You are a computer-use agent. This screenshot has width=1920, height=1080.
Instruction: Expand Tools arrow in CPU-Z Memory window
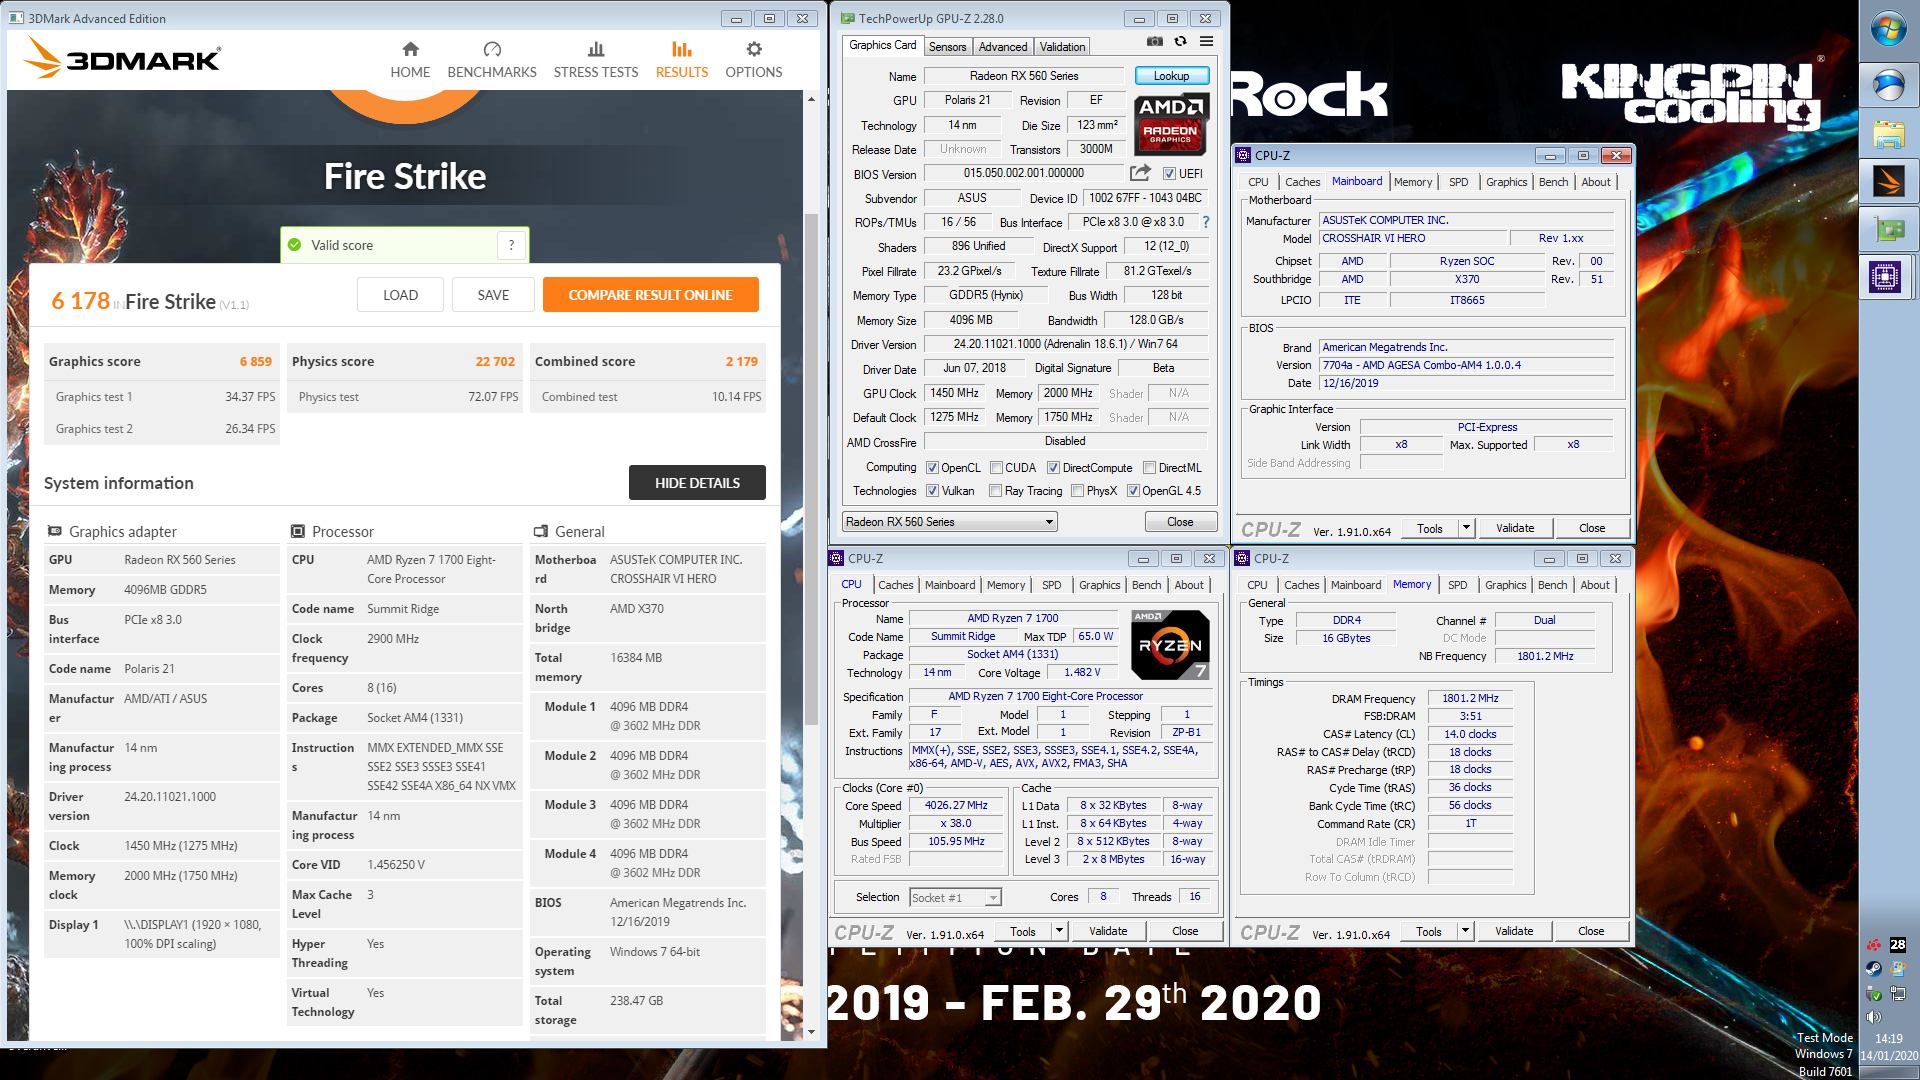coord(1465,931)
